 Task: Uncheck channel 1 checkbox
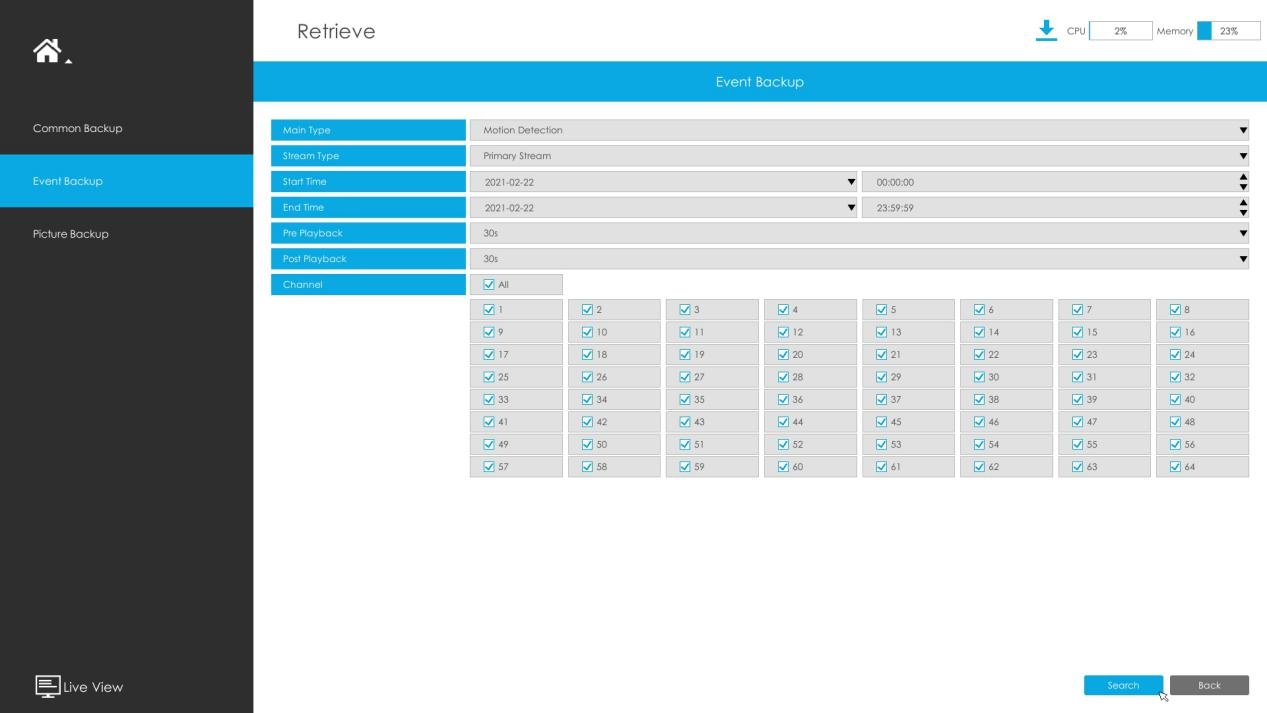(x=489, y=310)
